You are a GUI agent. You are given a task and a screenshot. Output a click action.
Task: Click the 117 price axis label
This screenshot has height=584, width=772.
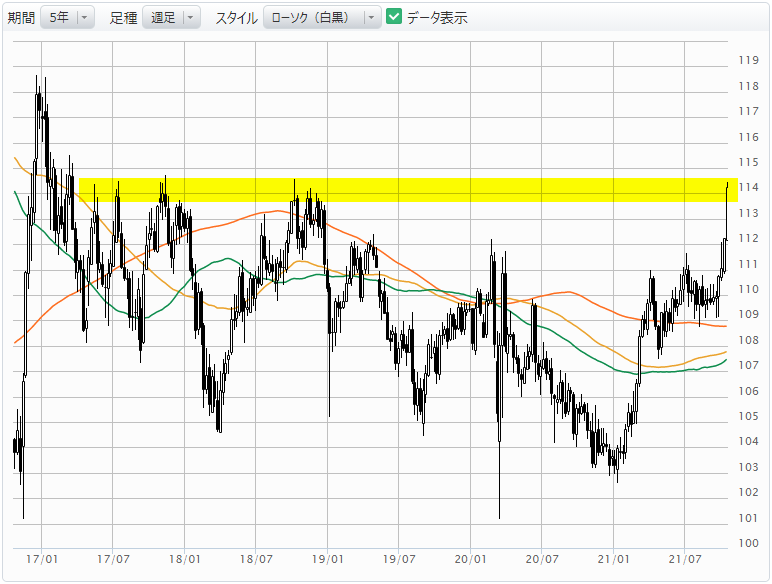pos(748,111)
